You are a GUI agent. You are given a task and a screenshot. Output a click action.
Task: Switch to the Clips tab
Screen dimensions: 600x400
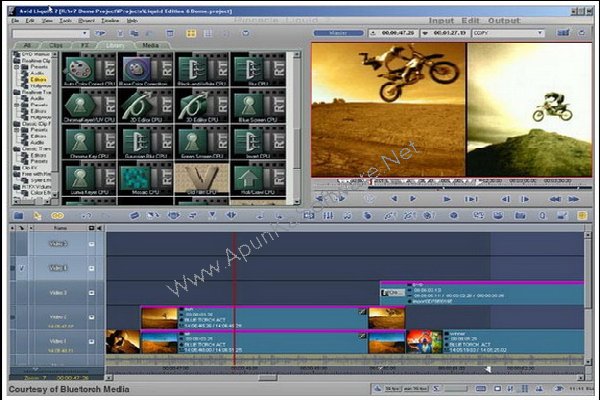(x=55, y=46)
